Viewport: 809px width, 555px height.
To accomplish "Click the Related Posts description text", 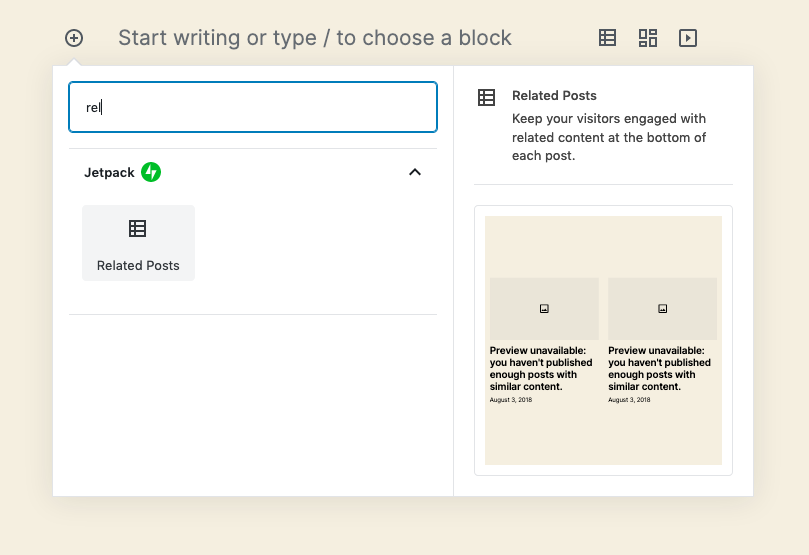I will (x=608, y=137).
